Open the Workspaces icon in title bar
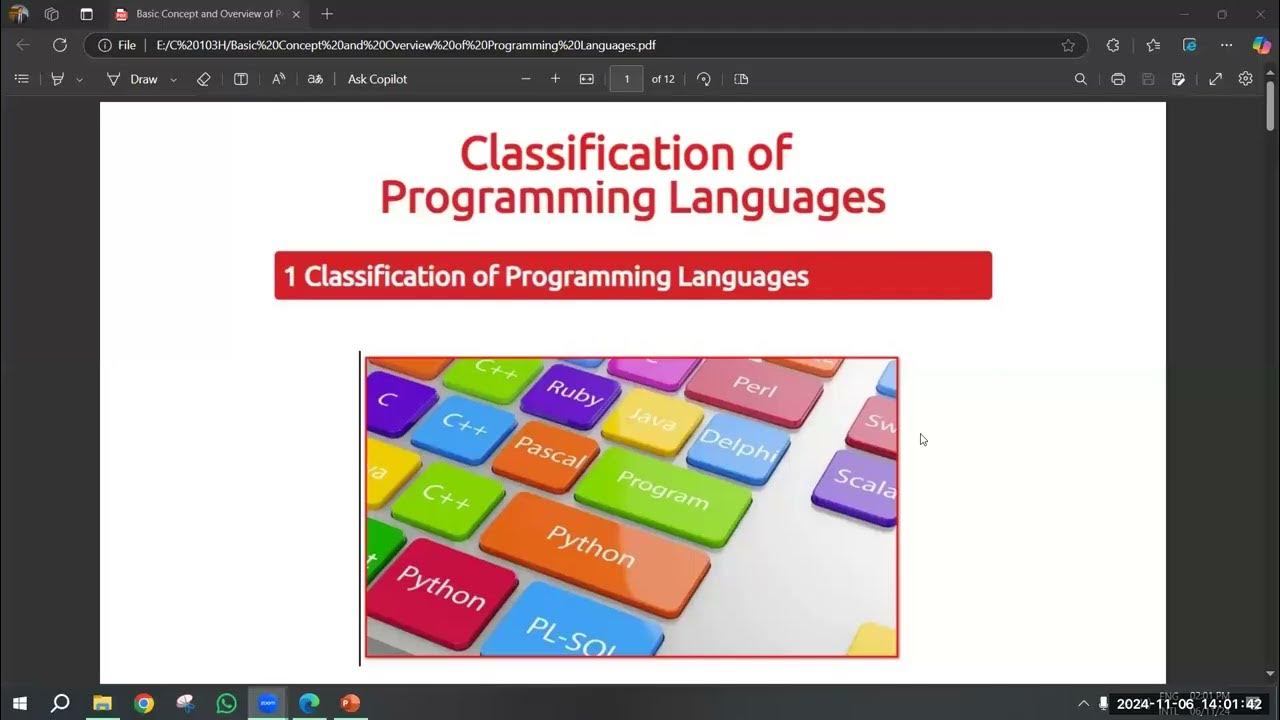The image size is (1280, 720). point(52,14)
